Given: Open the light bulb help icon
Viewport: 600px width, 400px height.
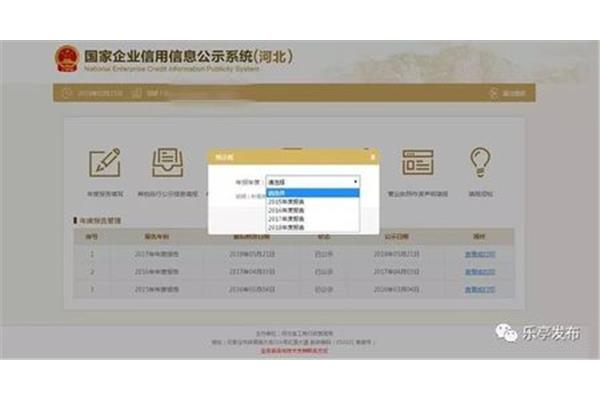Looking at the screenshot, I should coord(480,162).
